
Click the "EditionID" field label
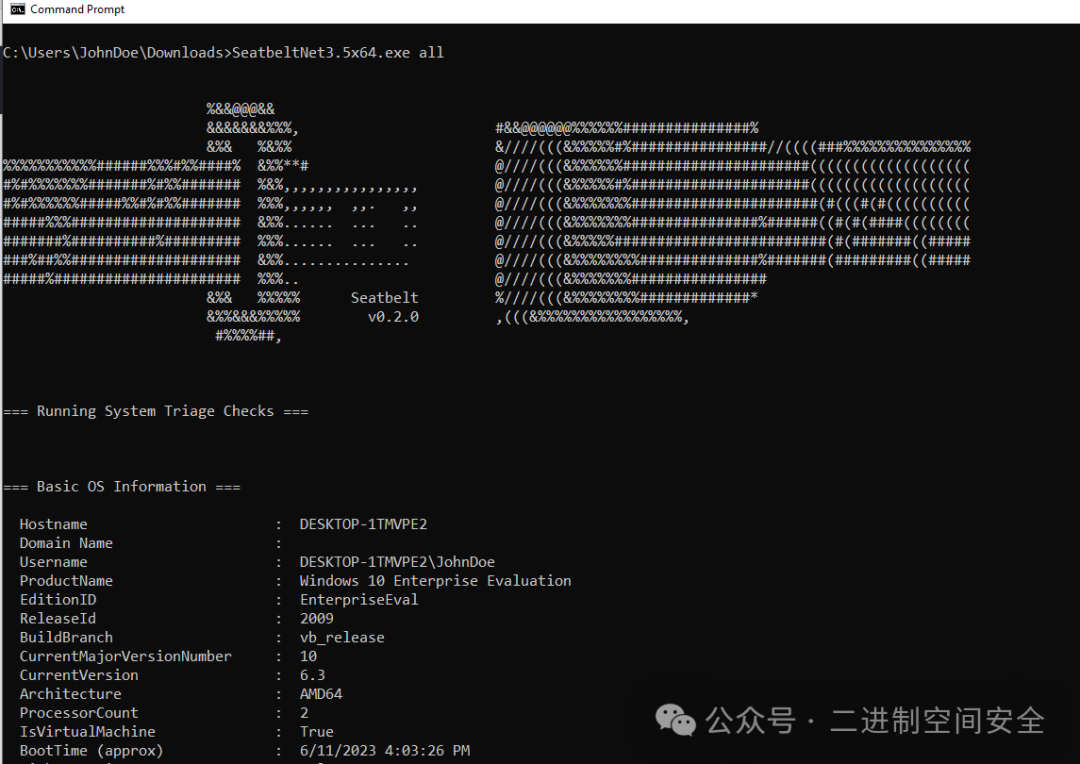point(58,599)
